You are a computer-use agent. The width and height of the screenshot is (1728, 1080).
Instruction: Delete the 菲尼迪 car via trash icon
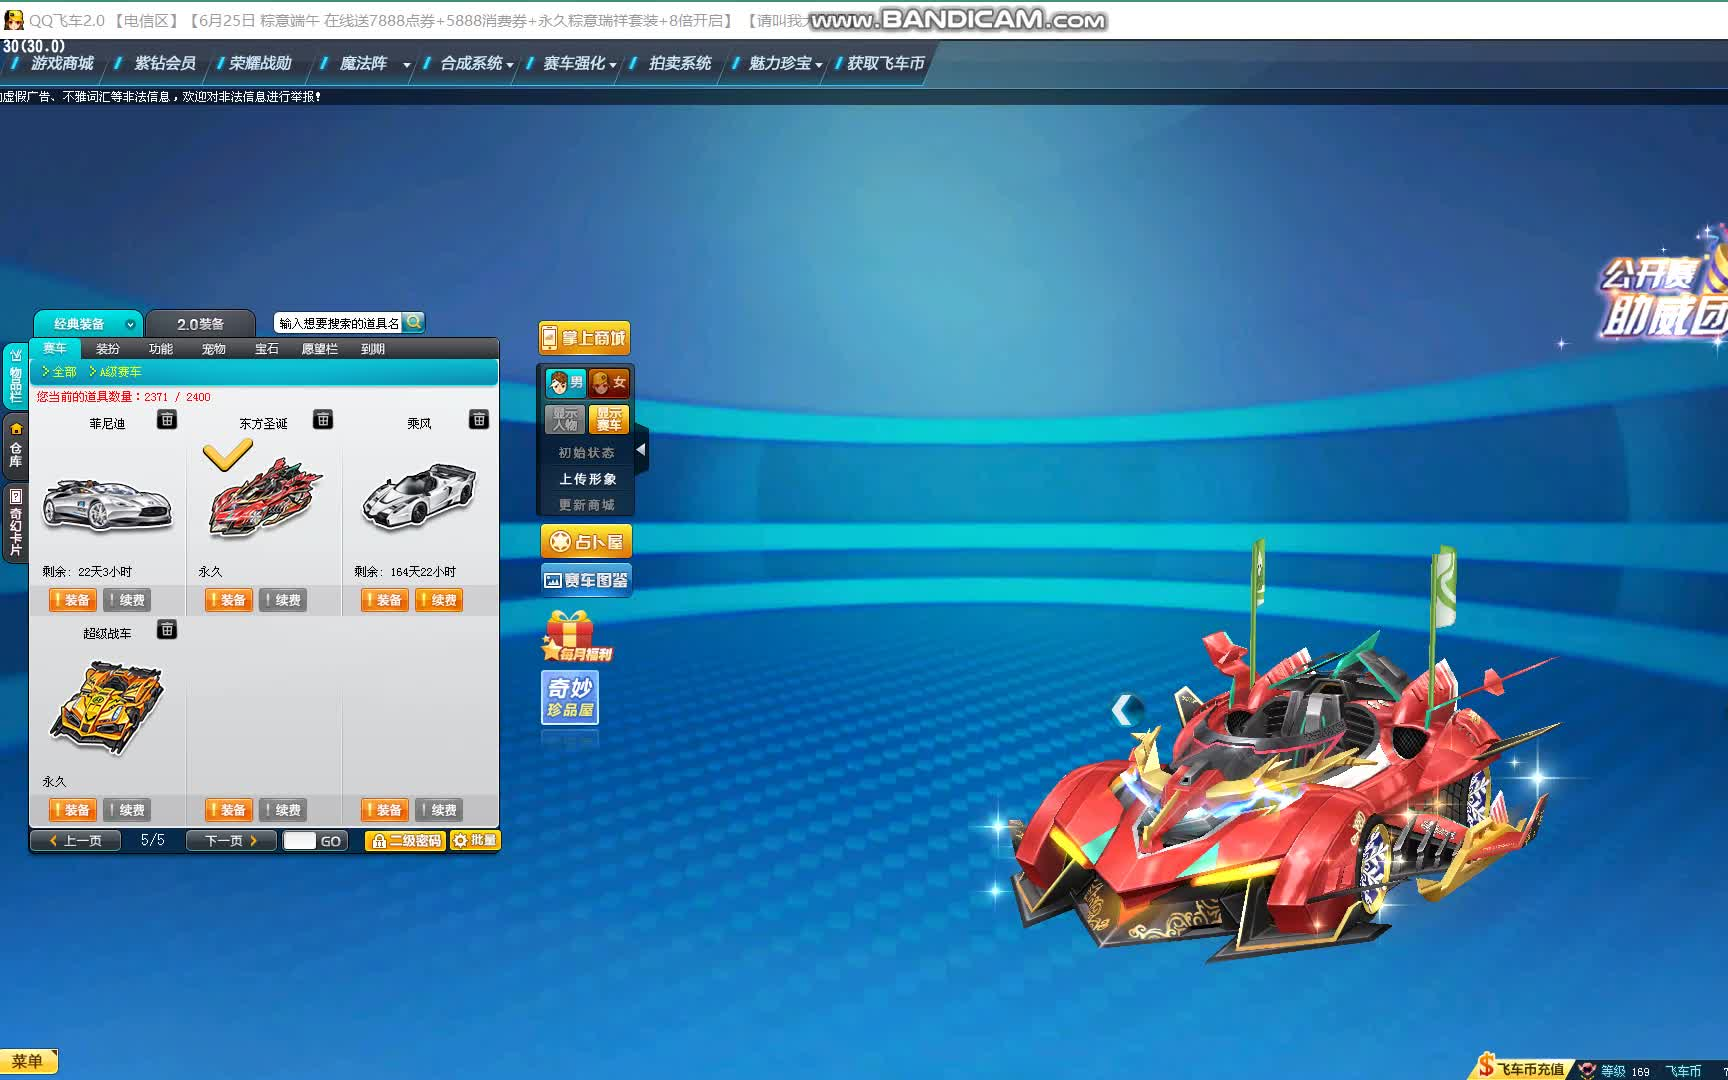coord(167,420)
